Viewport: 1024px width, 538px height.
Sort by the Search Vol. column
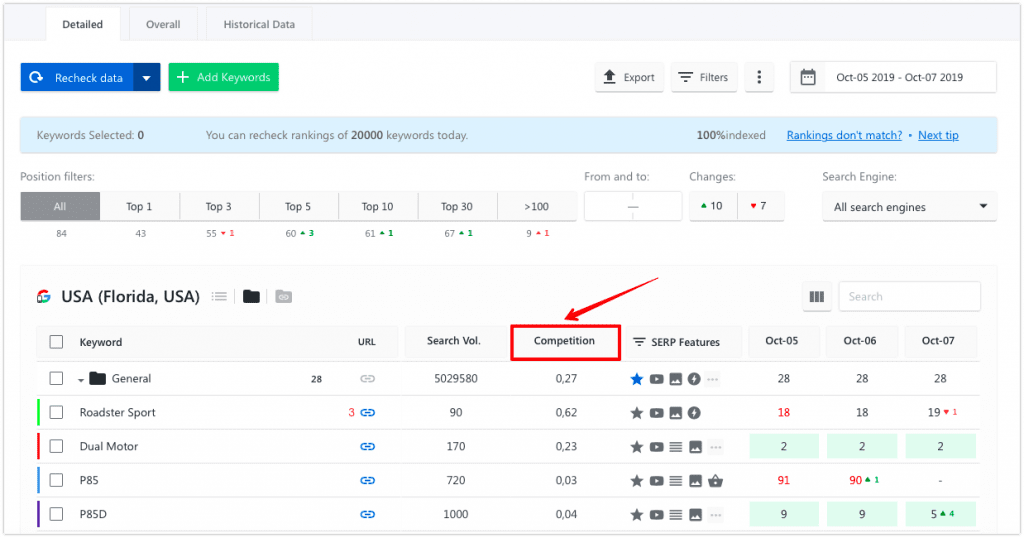click(x=453, y=341)
